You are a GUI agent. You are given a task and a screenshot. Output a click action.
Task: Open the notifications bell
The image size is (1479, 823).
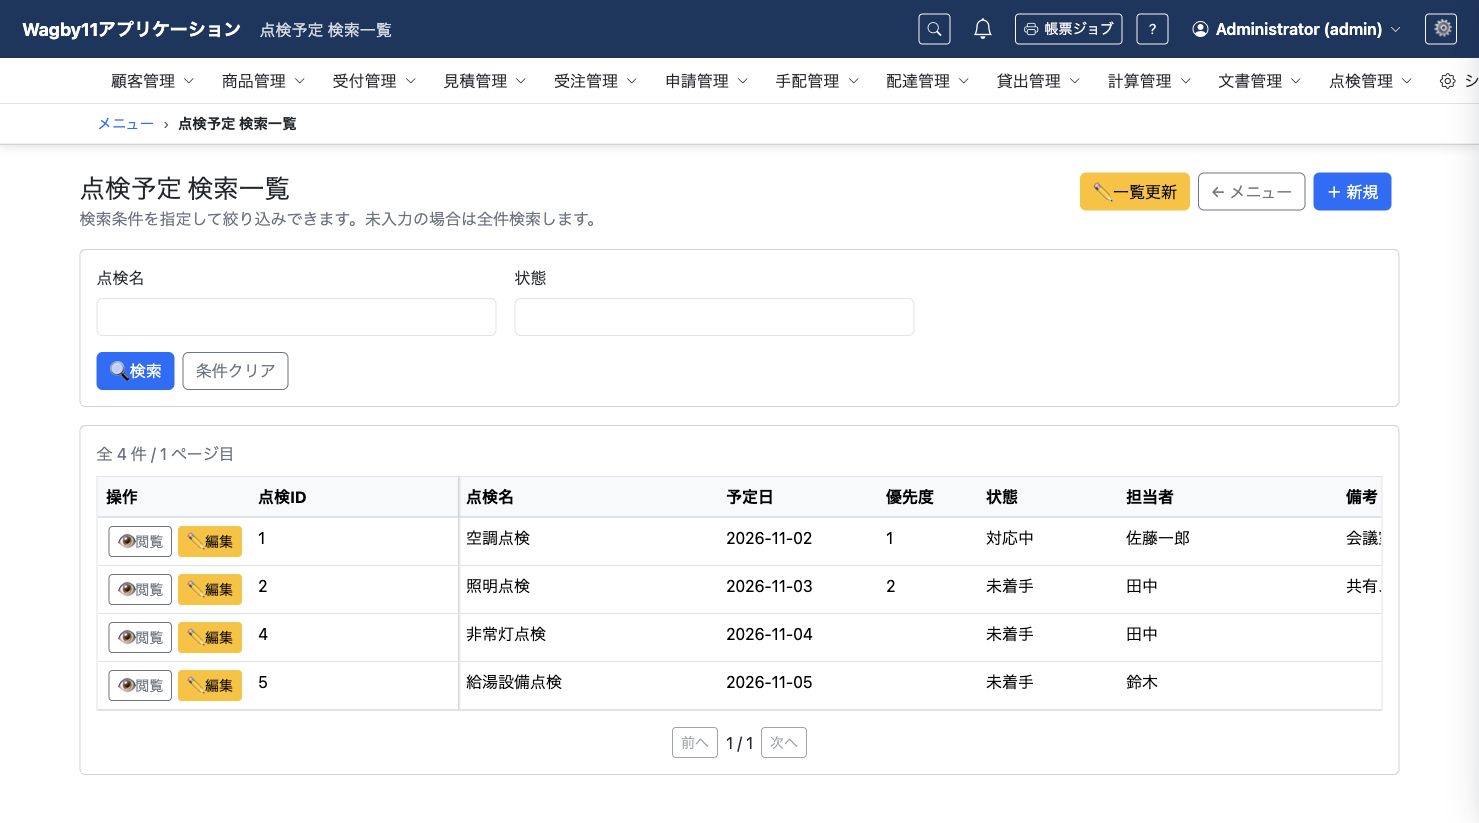coord(983,29)
